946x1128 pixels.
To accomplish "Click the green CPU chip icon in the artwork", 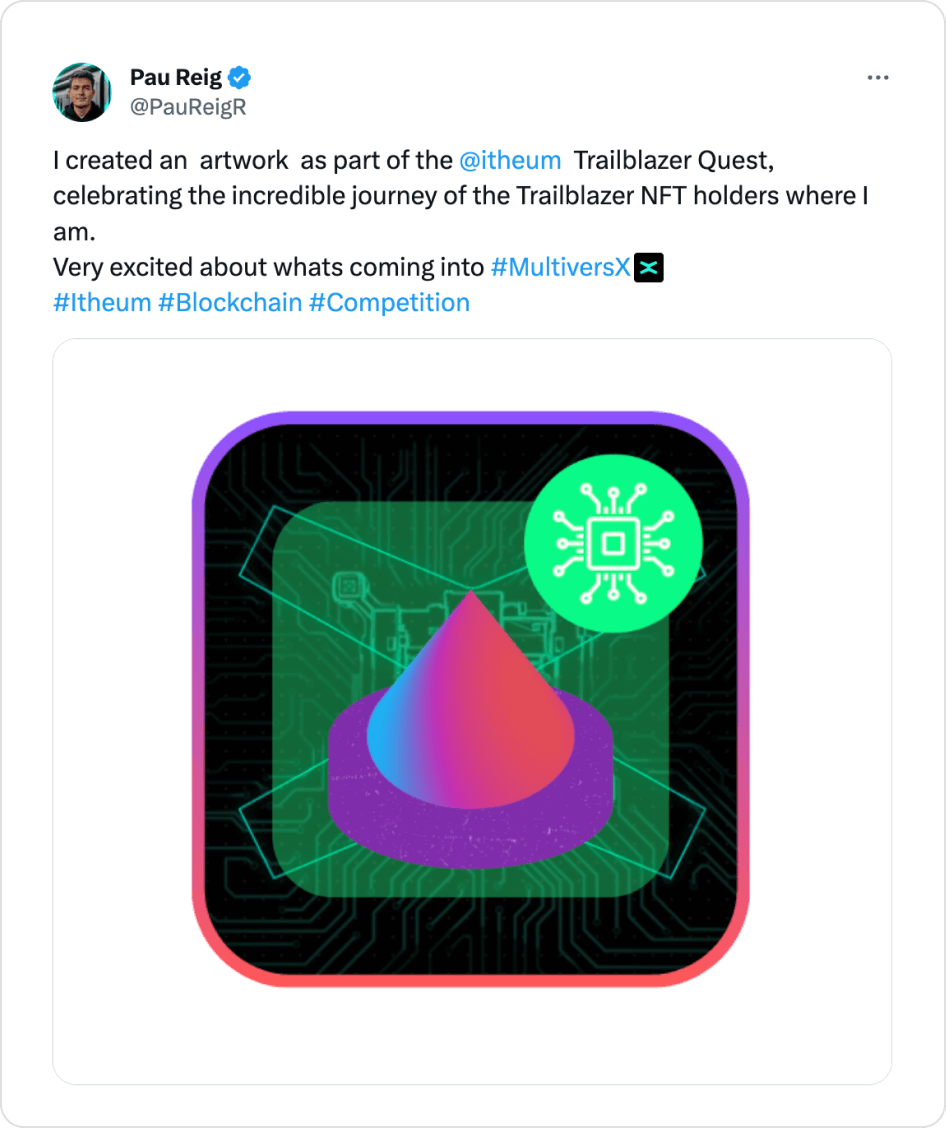I will [x=612, y=543].
